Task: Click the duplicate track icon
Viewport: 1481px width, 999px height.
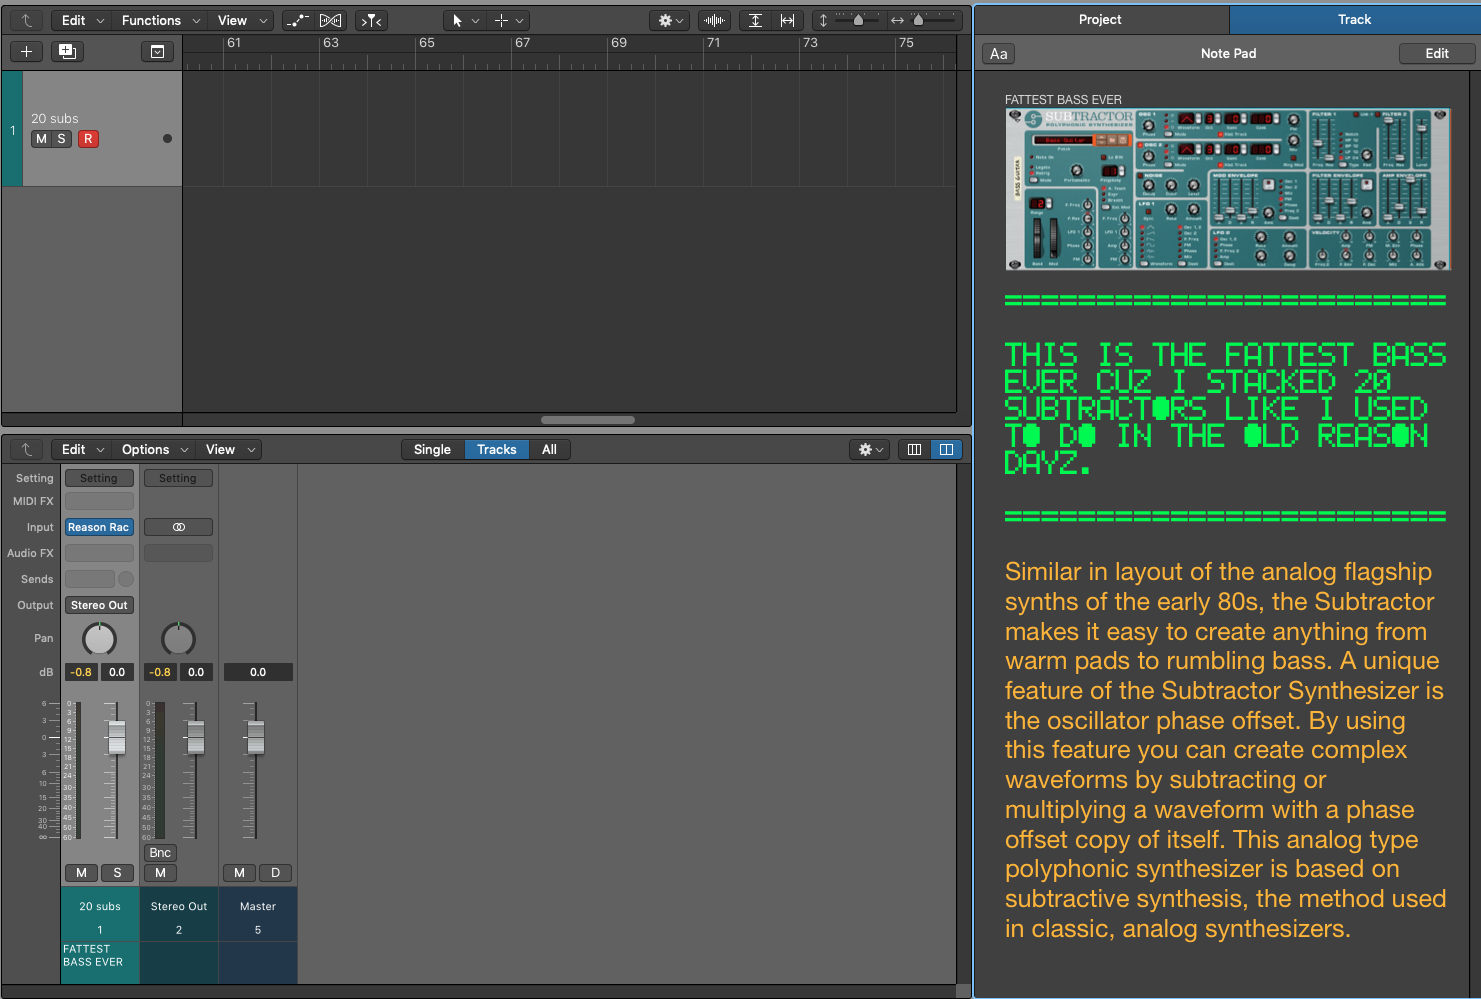Action: (x=67, y=51)
